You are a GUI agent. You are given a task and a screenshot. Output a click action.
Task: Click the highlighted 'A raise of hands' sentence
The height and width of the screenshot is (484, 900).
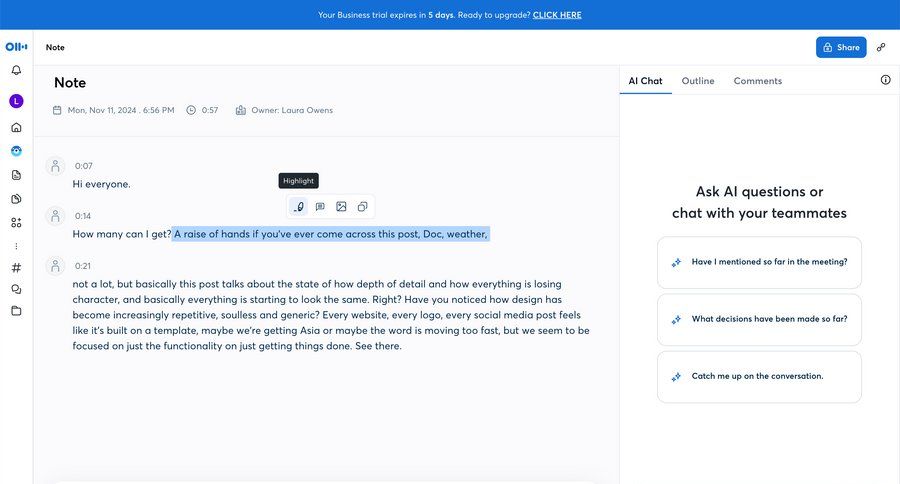pyautogui.click(x=331, y=234)
